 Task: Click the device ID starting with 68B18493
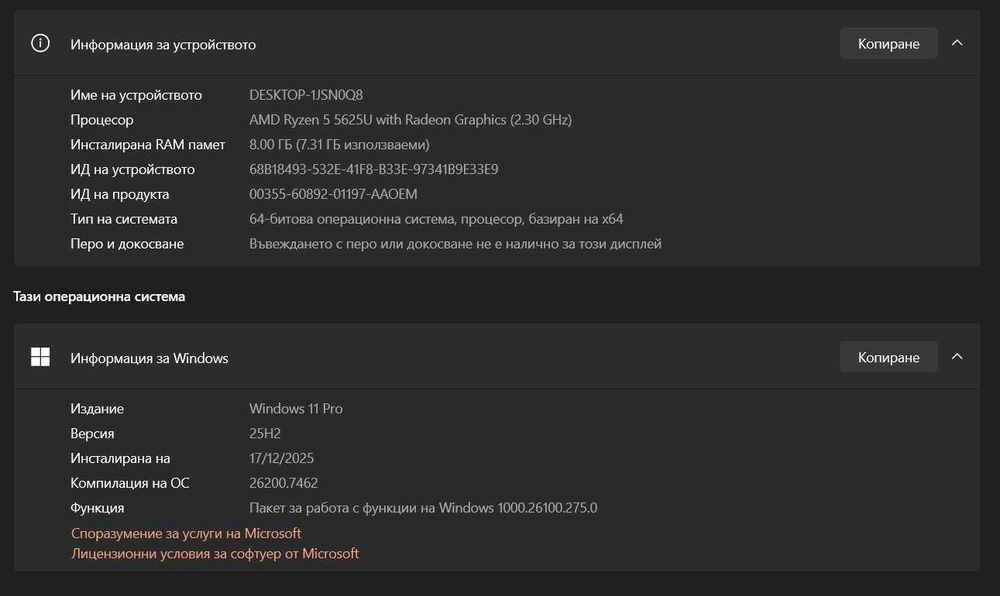[x=373, y=169]
